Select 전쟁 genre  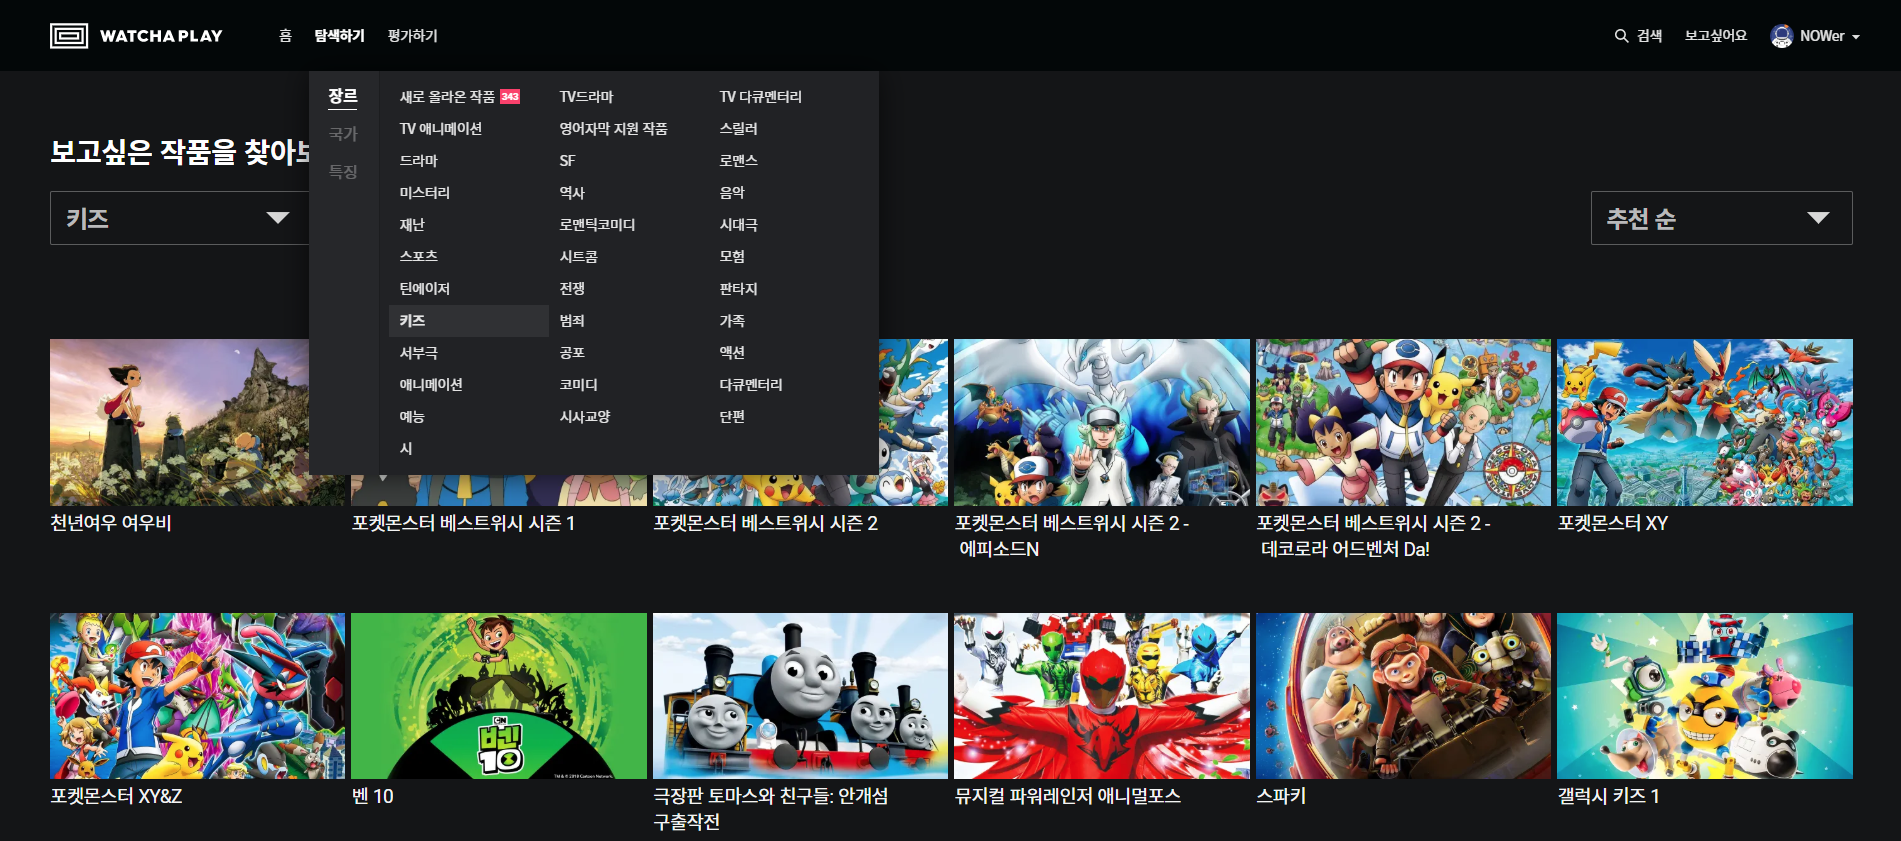(x=572, y=289)
